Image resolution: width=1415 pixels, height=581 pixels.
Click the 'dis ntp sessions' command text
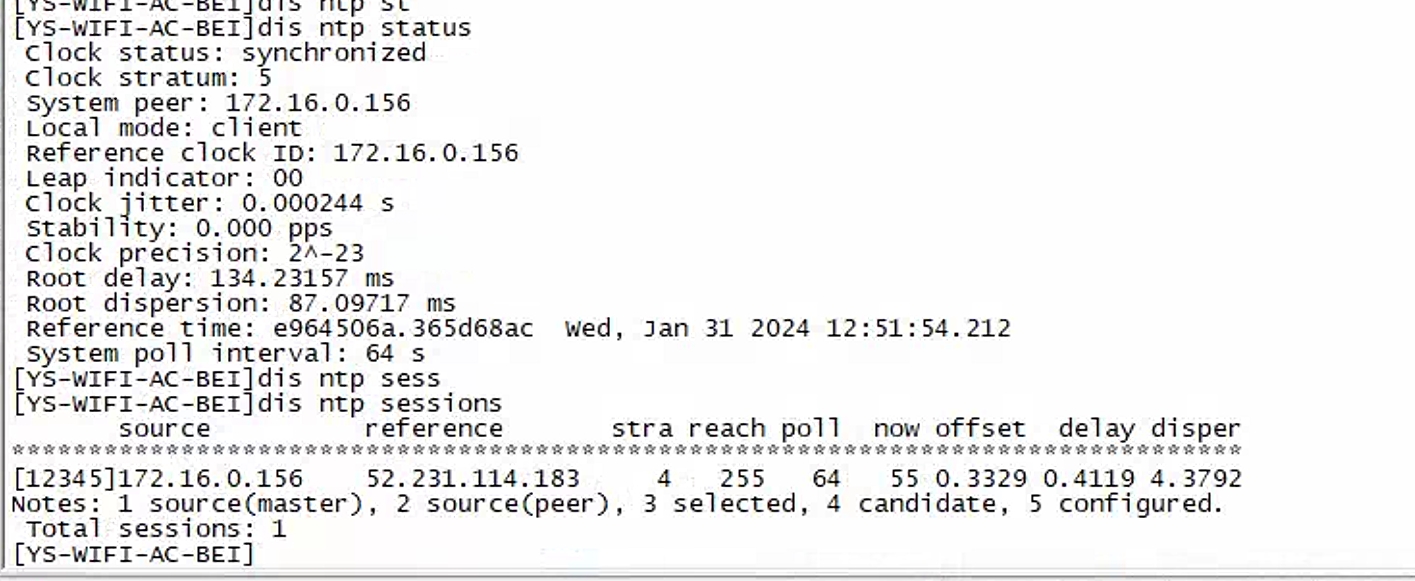[x=379, y=404]
